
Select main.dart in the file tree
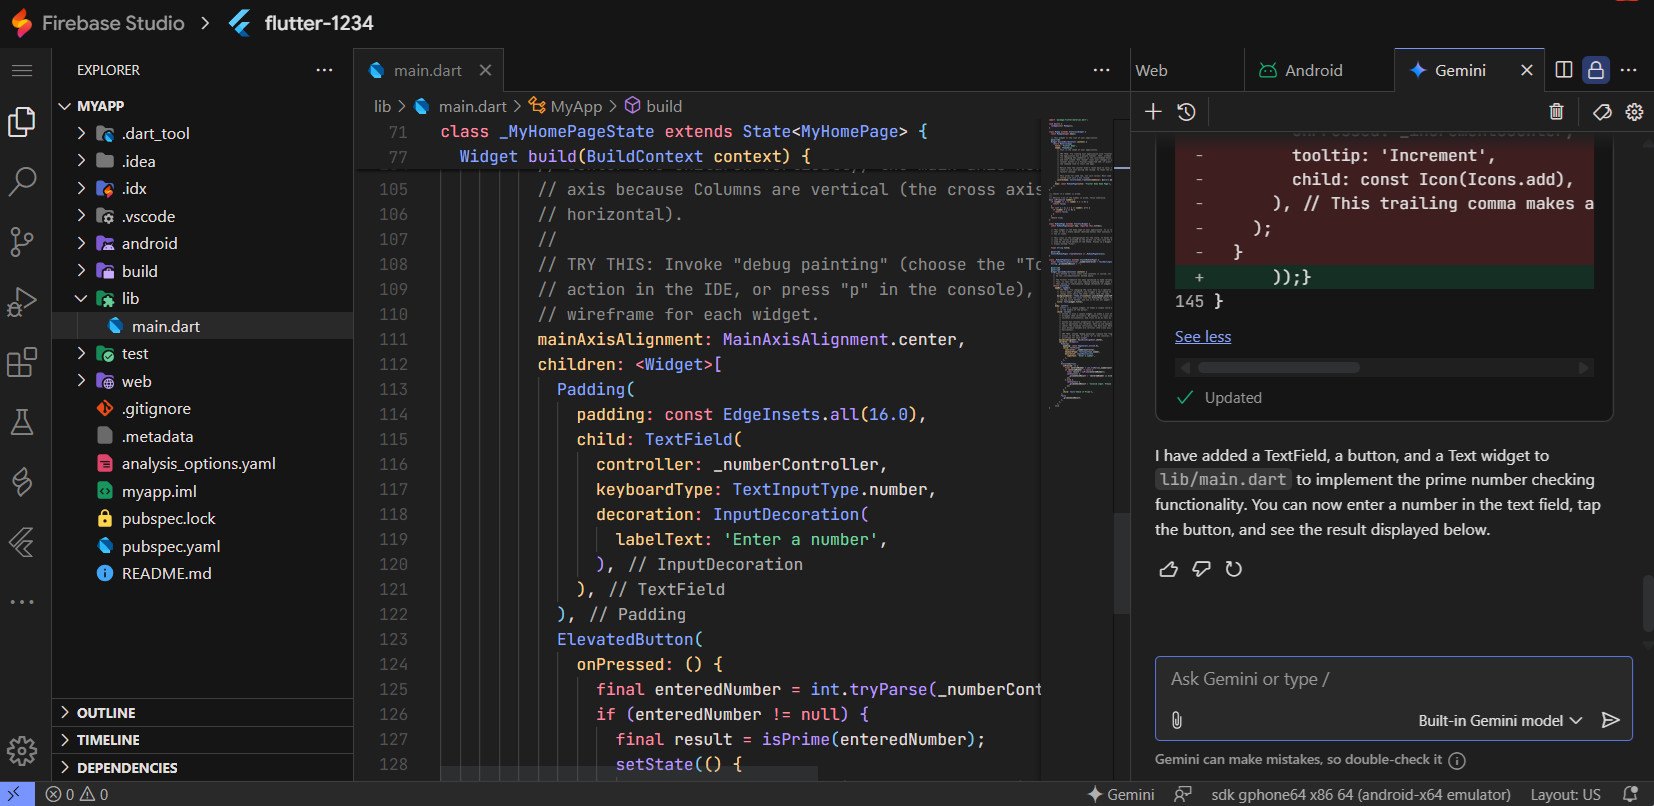click(203, 326)
